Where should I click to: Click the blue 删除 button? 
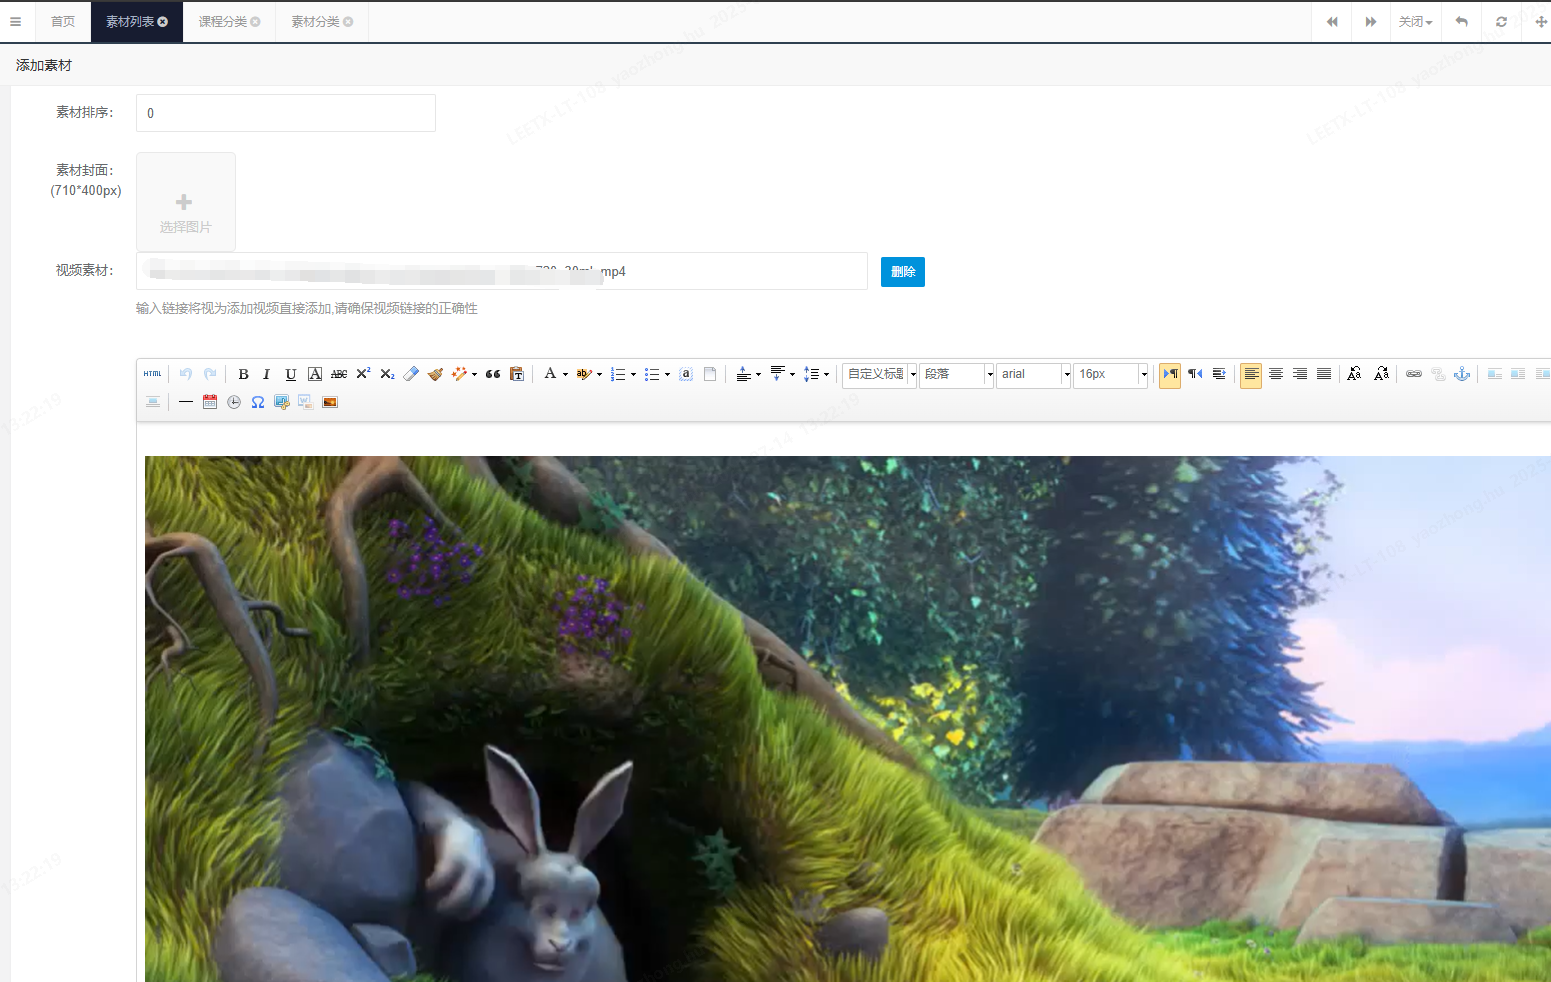tap(903, 272)
